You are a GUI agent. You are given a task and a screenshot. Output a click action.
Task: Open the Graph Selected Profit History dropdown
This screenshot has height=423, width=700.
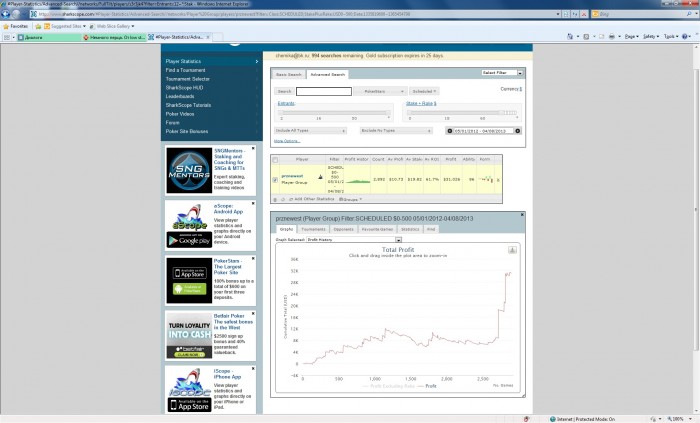click(x=354, y=240)
